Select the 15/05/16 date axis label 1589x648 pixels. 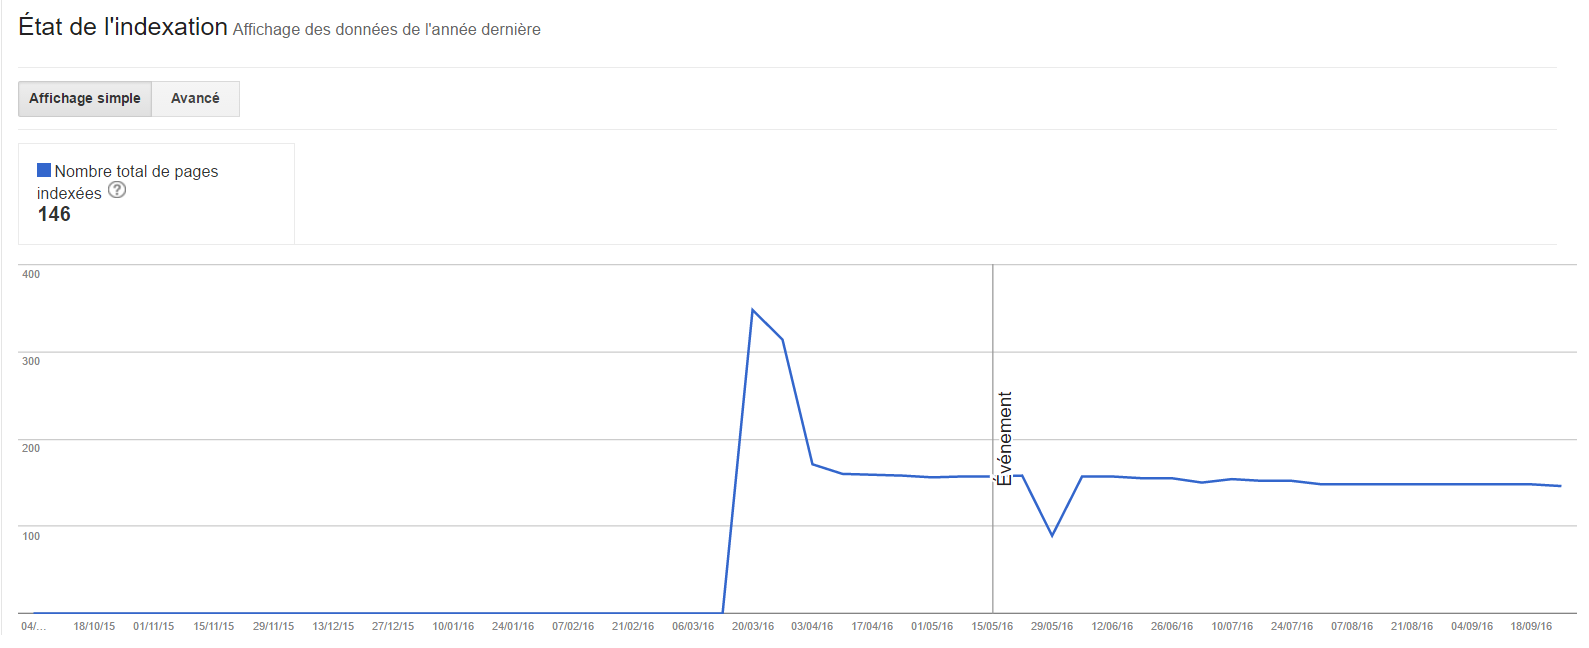click(992, 626)
